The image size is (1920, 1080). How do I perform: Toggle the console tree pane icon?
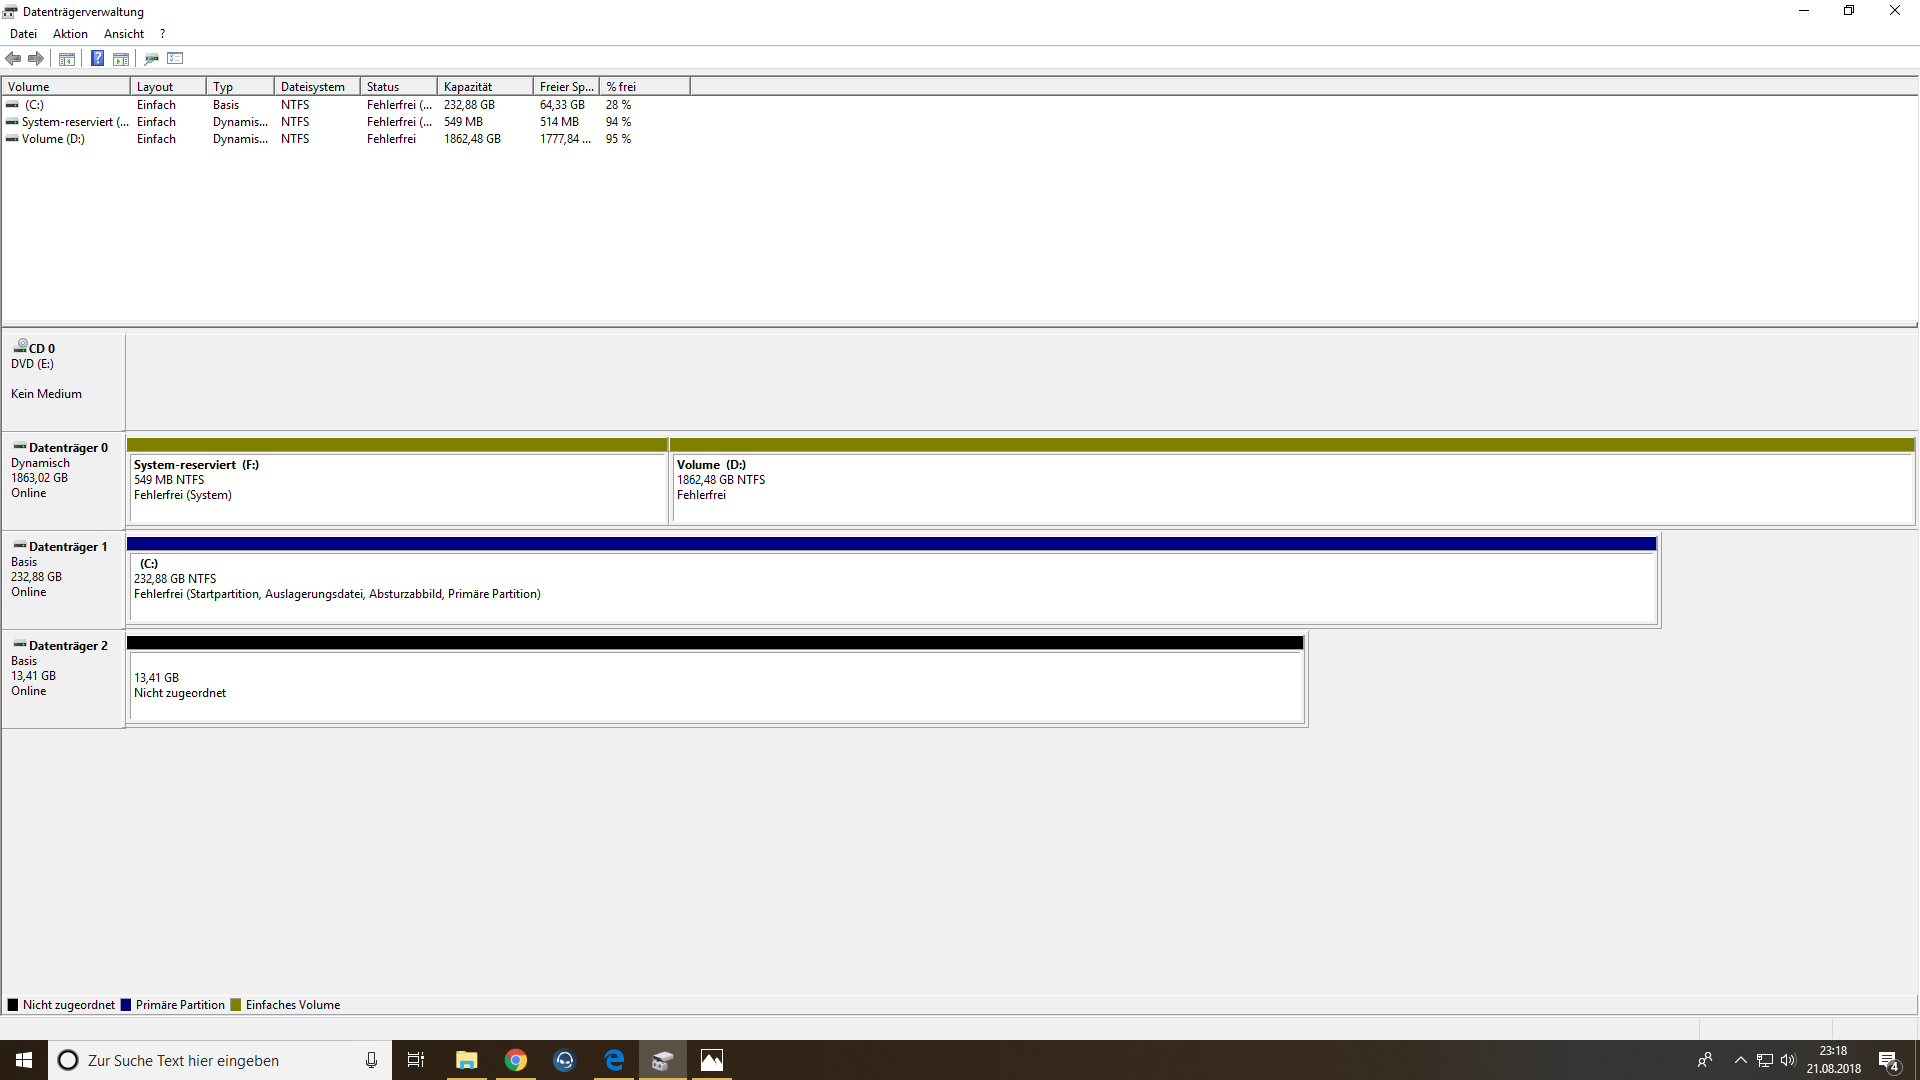coord(66,58)
